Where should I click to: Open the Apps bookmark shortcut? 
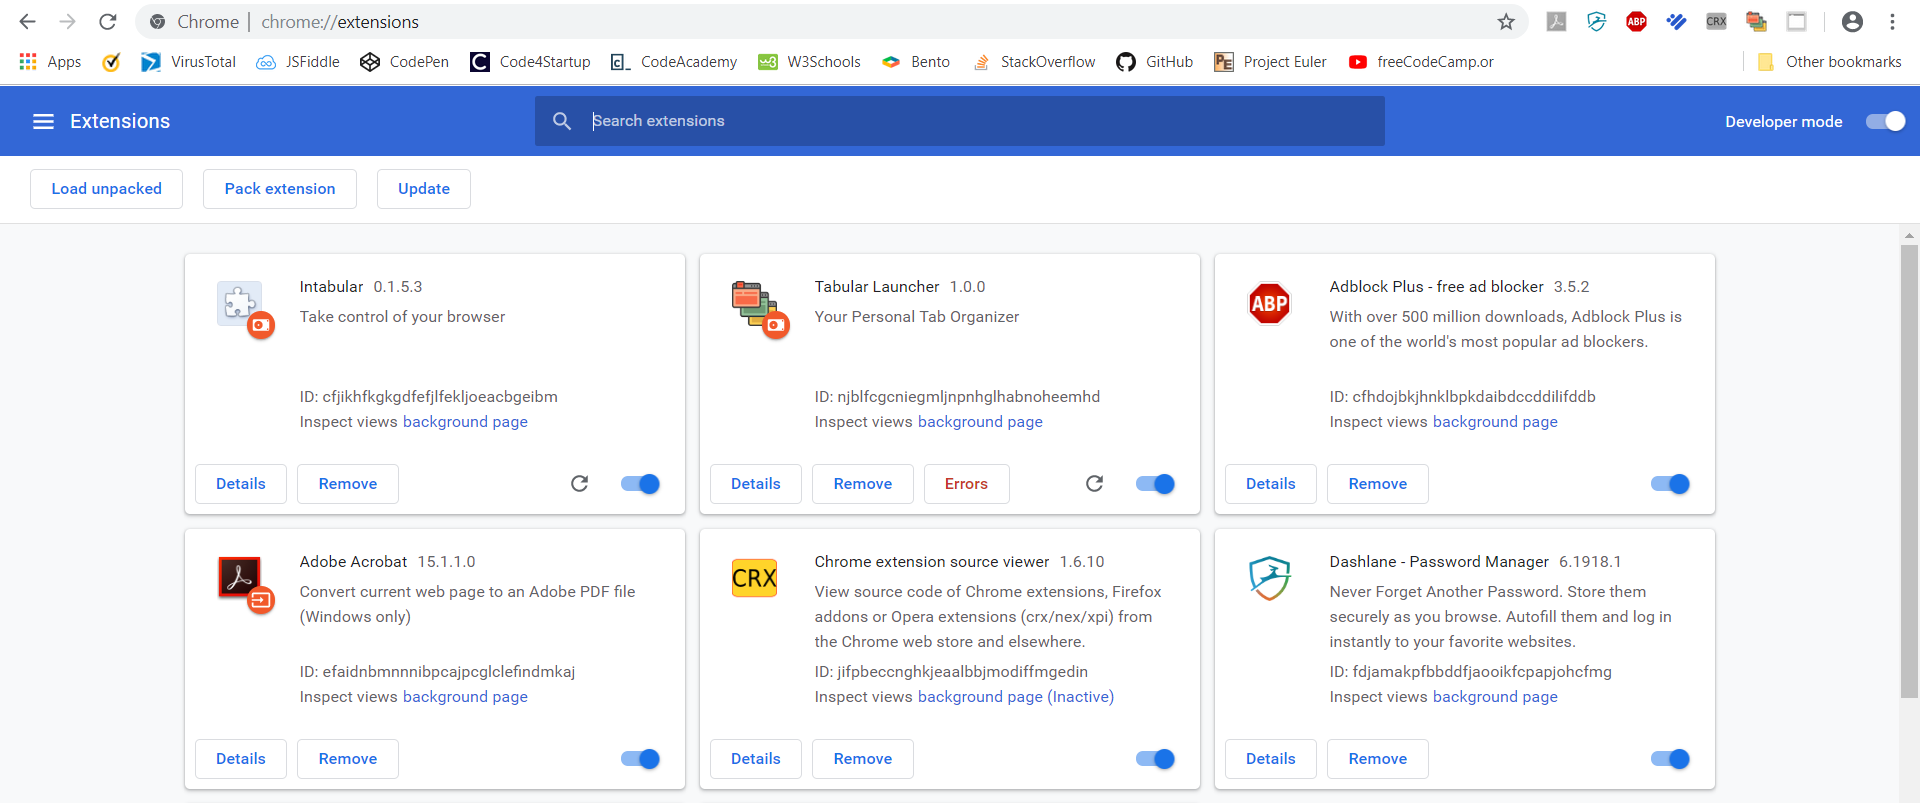click(x=50, y=62)
